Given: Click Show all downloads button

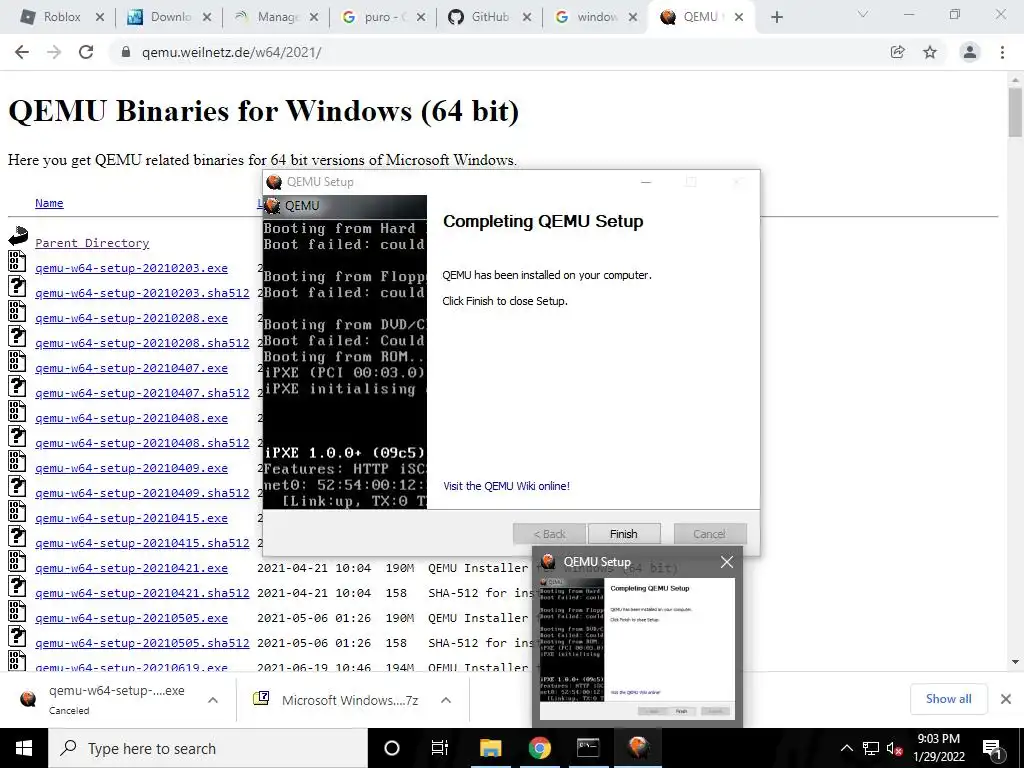Looking at the screenshot, I should click(x=948, y=699).
